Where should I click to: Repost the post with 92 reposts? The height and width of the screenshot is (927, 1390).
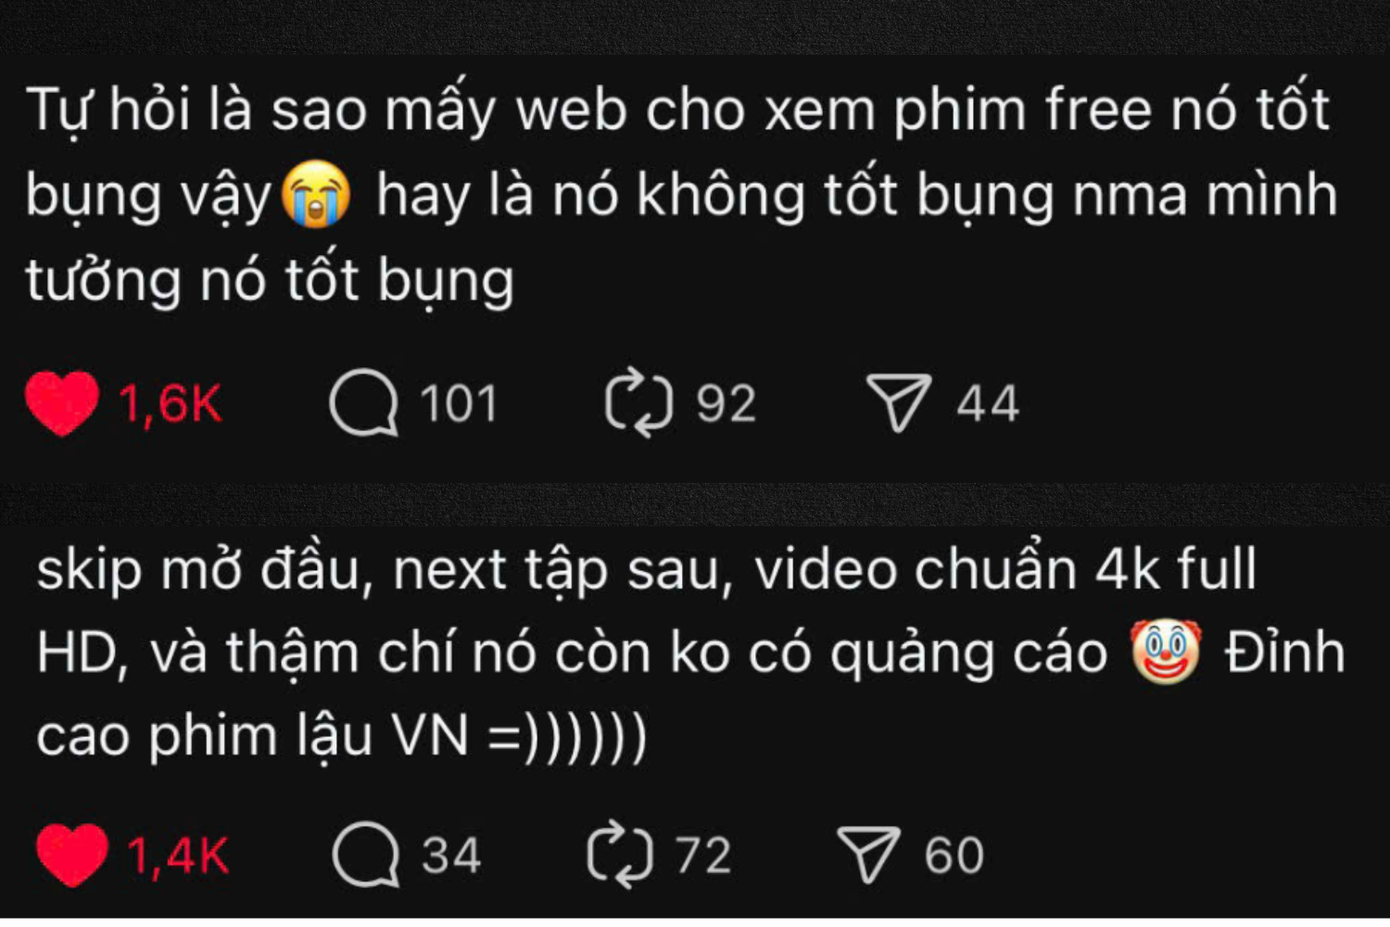coord(639,403)
